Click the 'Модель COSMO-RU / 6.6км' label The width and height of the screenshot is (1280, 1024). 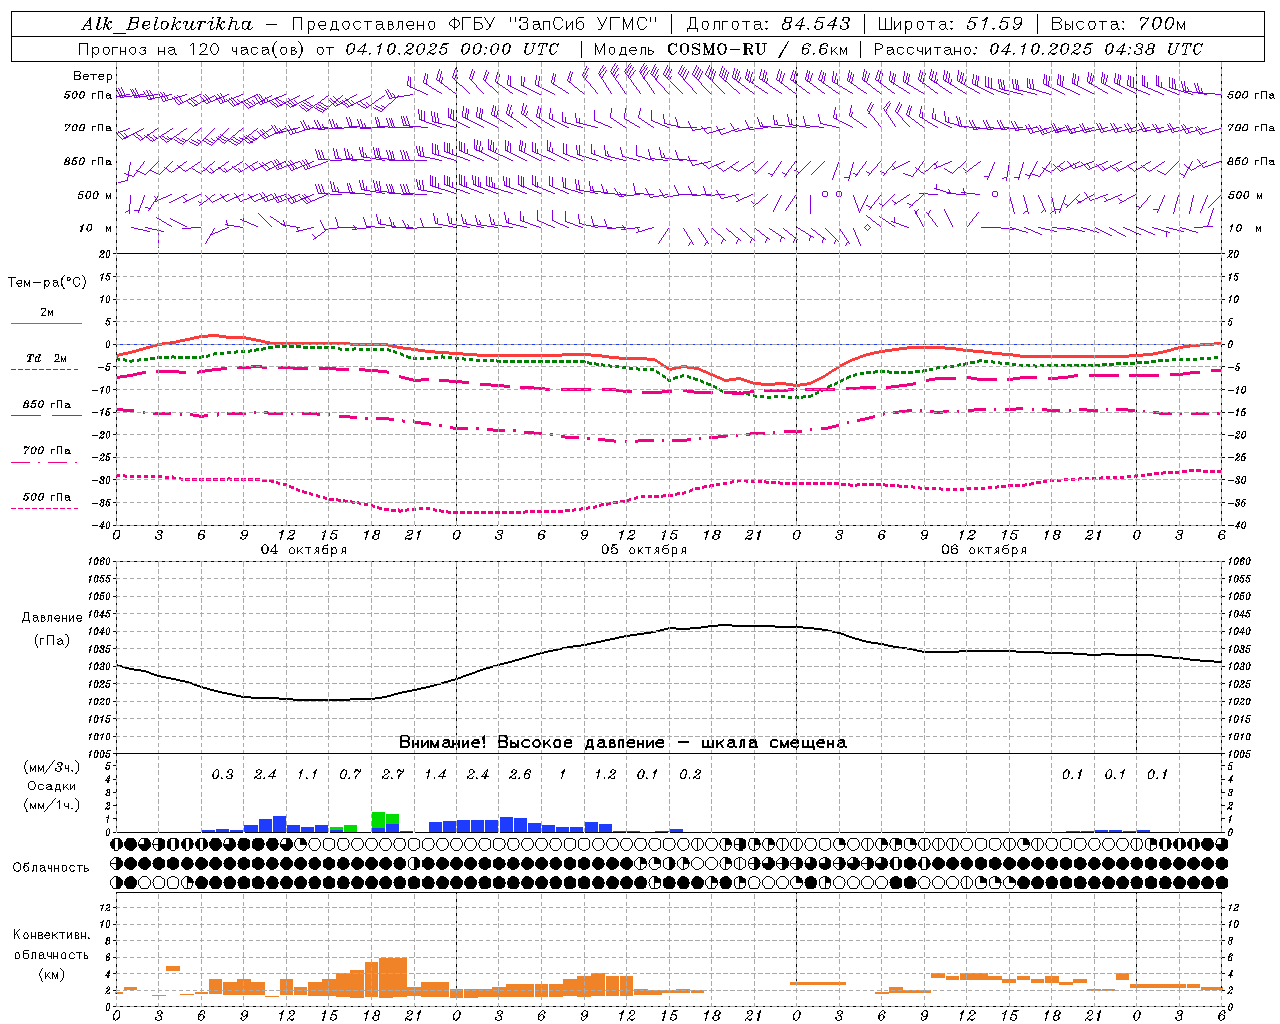click(x=721, y=49)
